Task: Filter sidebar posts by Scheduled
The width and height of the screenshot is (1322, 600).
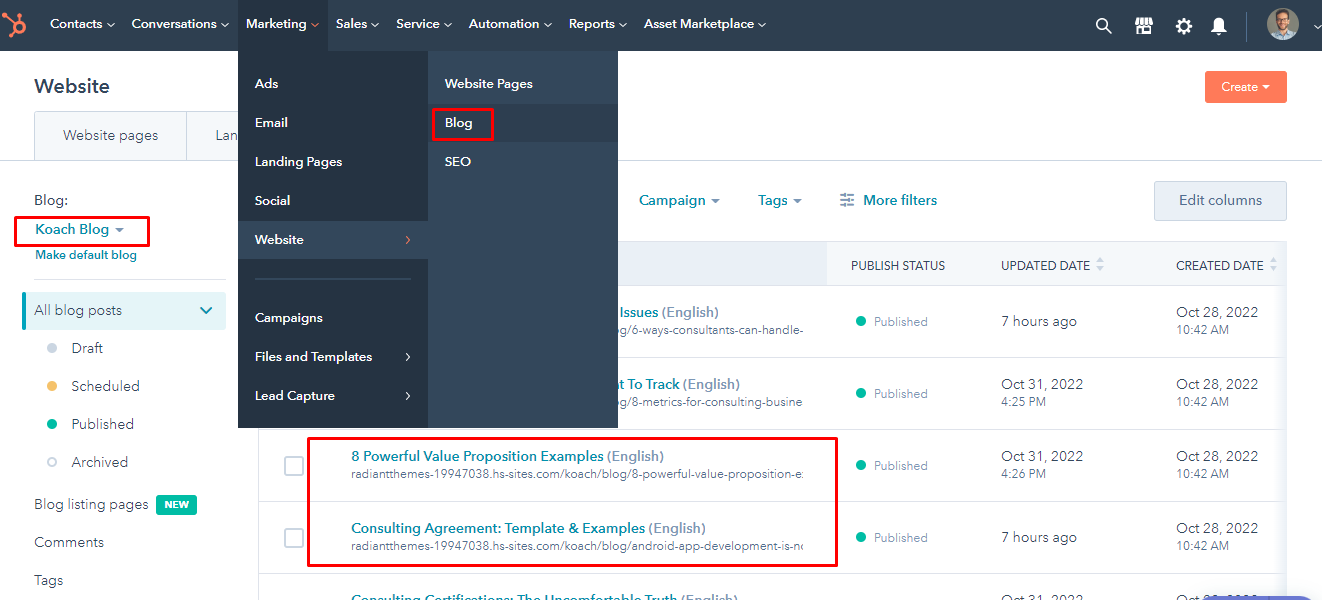Action: pos(105,386)
